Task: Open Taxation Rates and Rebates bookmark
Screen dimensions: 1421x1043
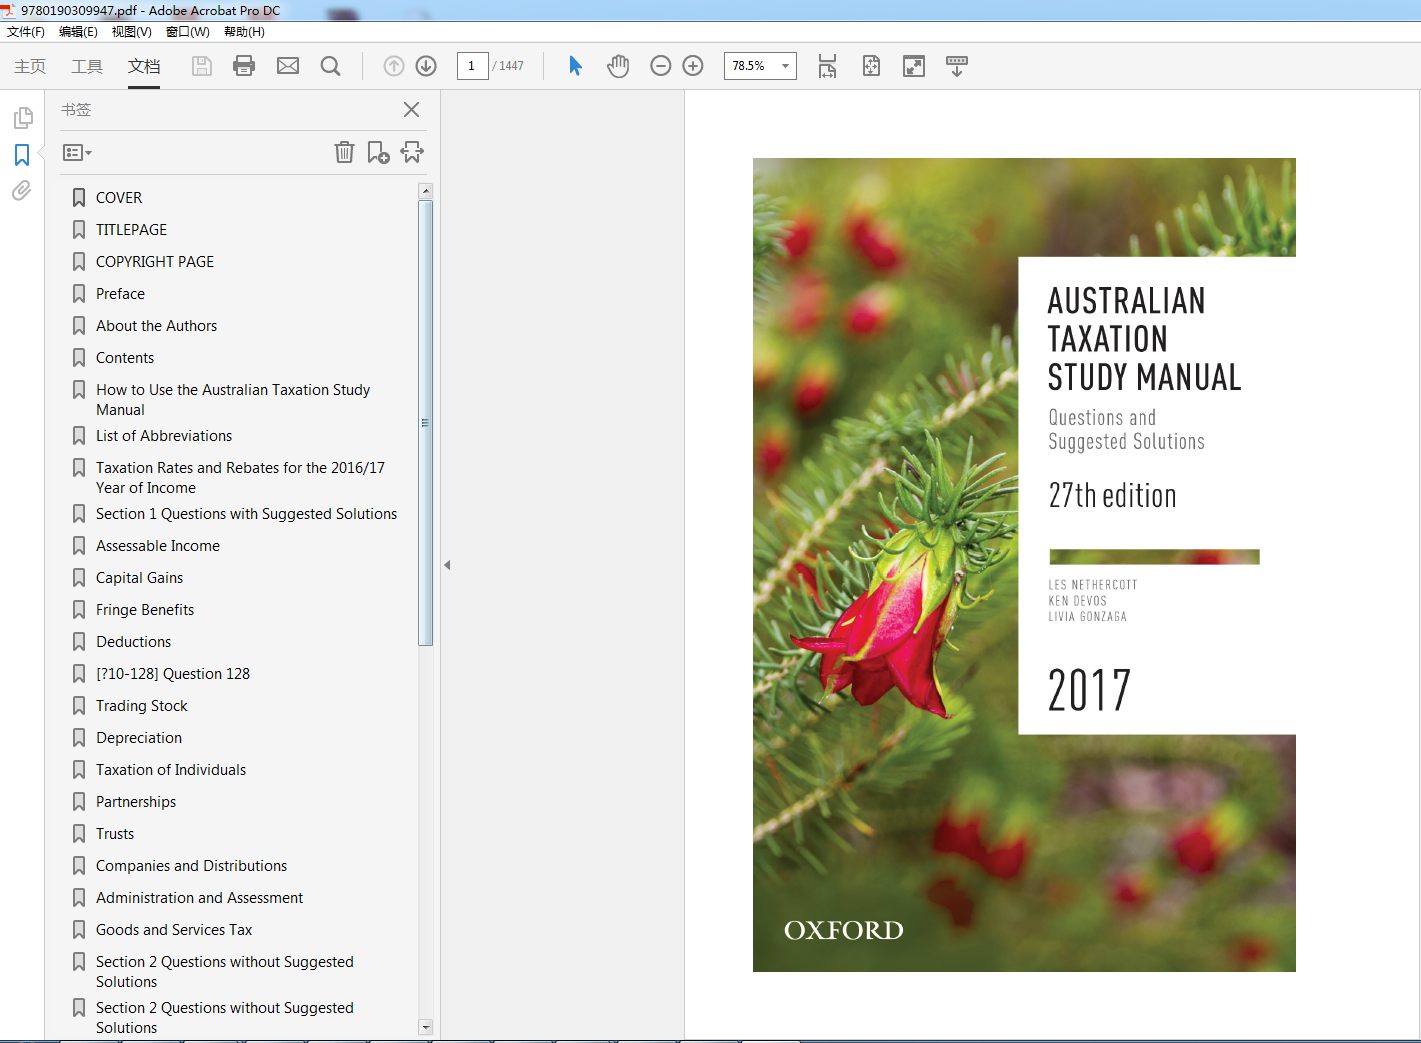Action: (240, 478)
